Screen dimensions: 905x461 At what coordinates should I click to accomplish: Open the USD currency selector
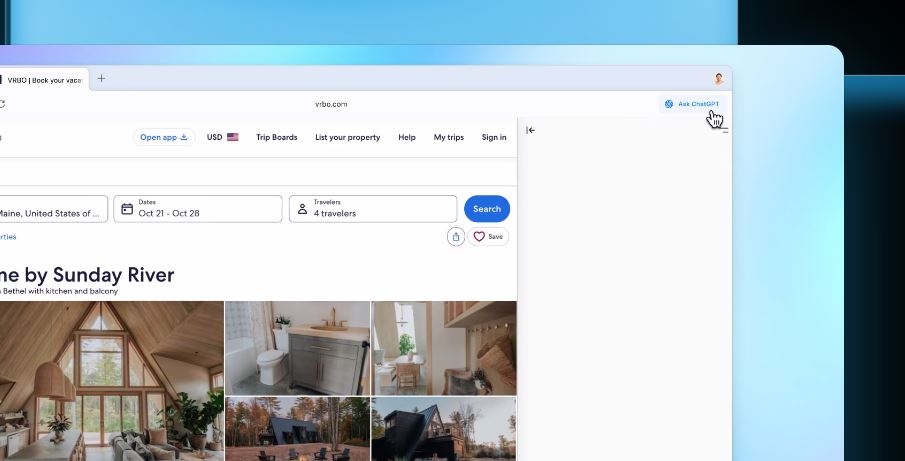click(x=214, y=137)
